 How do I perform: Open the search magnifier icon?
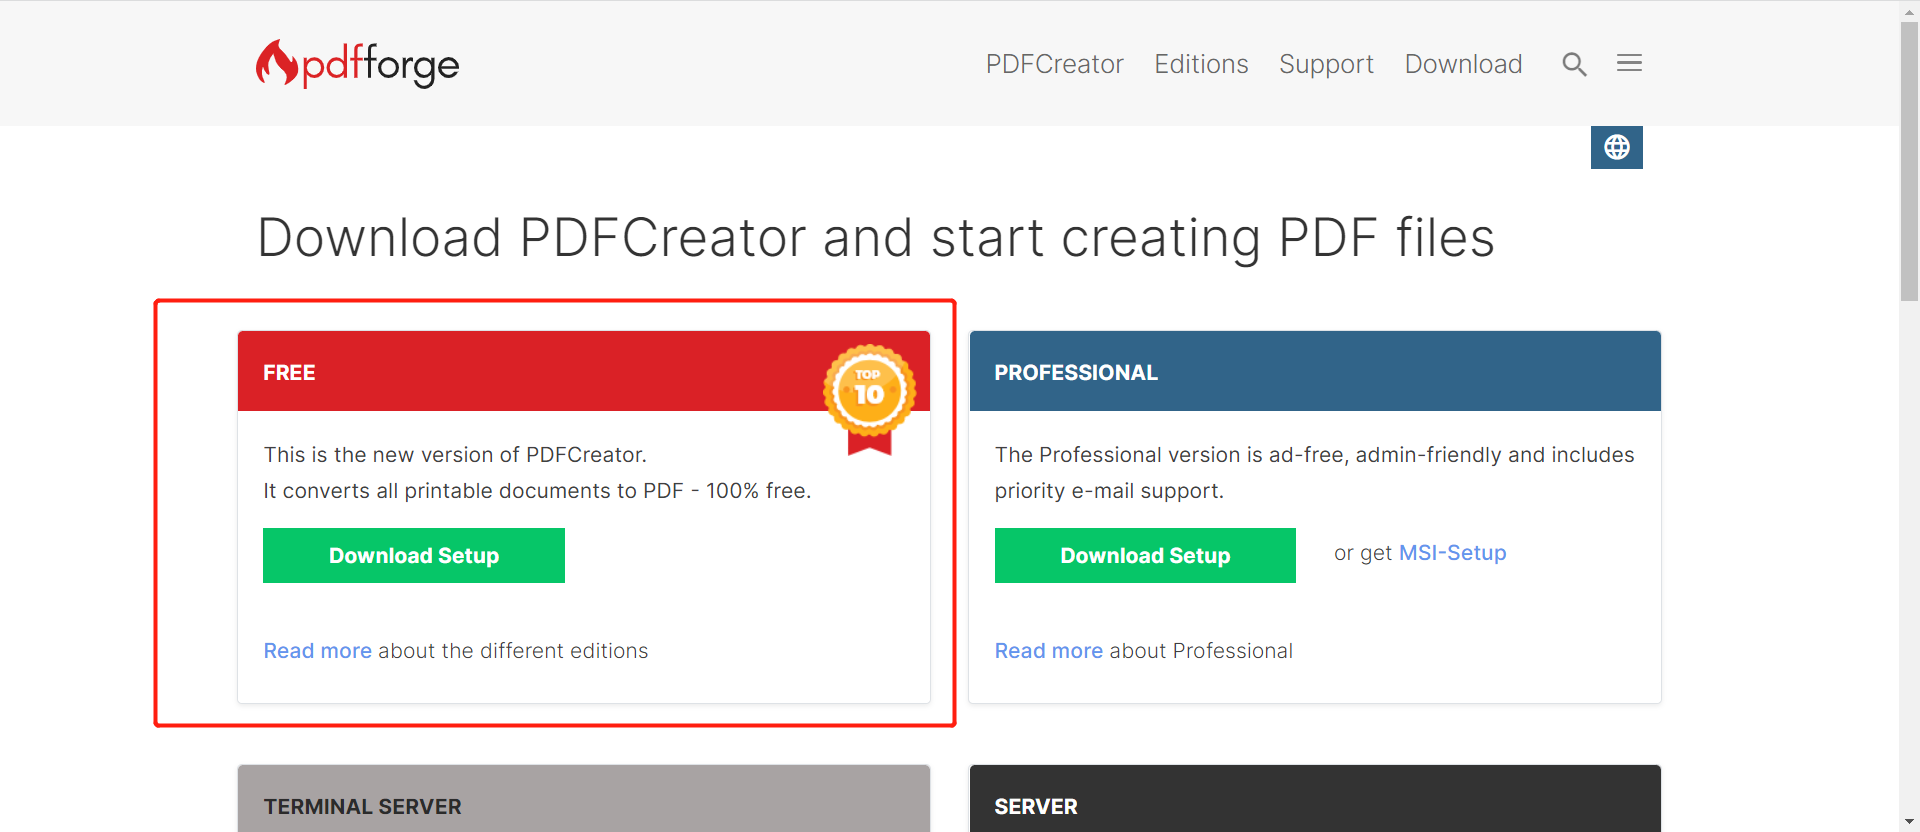(1574, 64)
